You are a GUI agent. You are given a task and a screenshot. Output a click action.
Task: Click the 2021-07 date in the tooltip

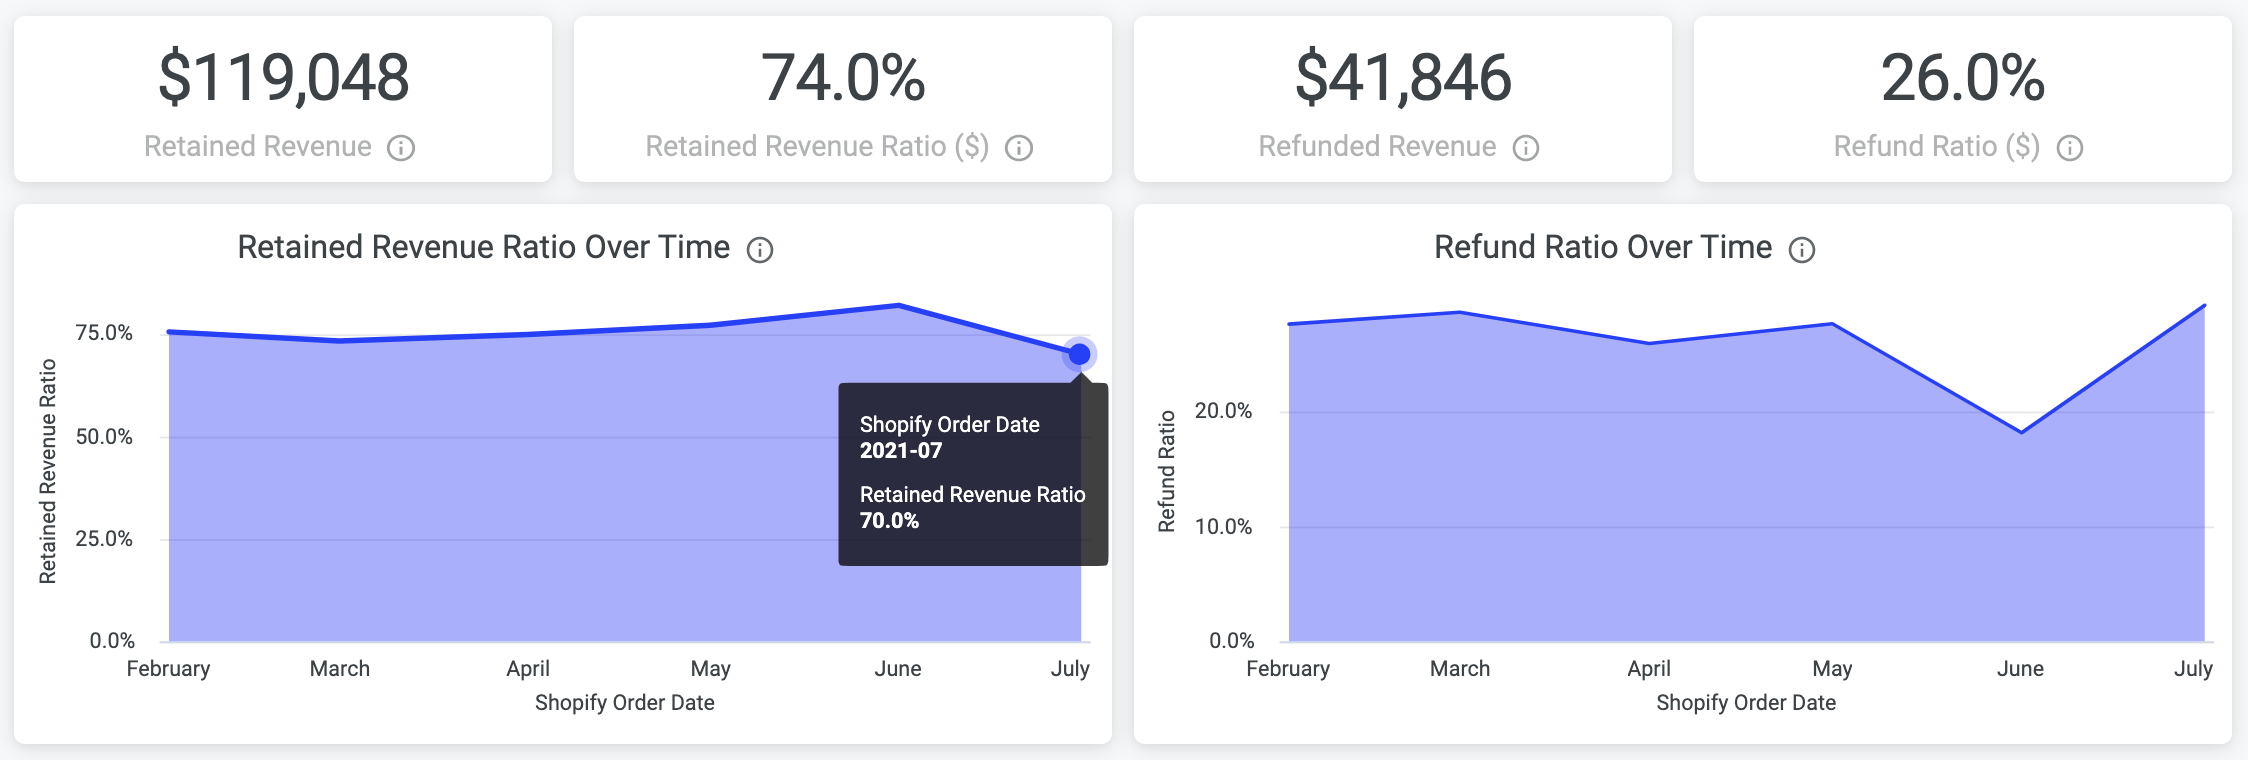coord(901,450)
